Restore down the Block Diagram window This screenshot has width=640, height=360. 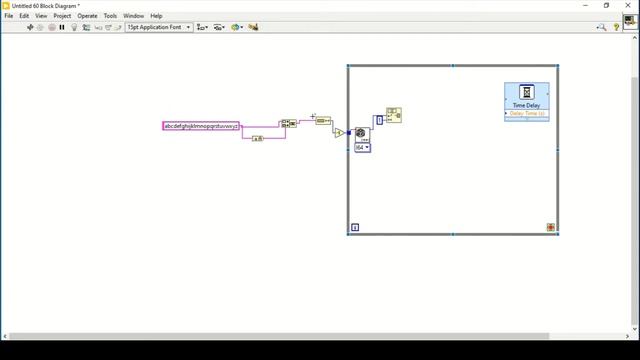click(607, 6)
